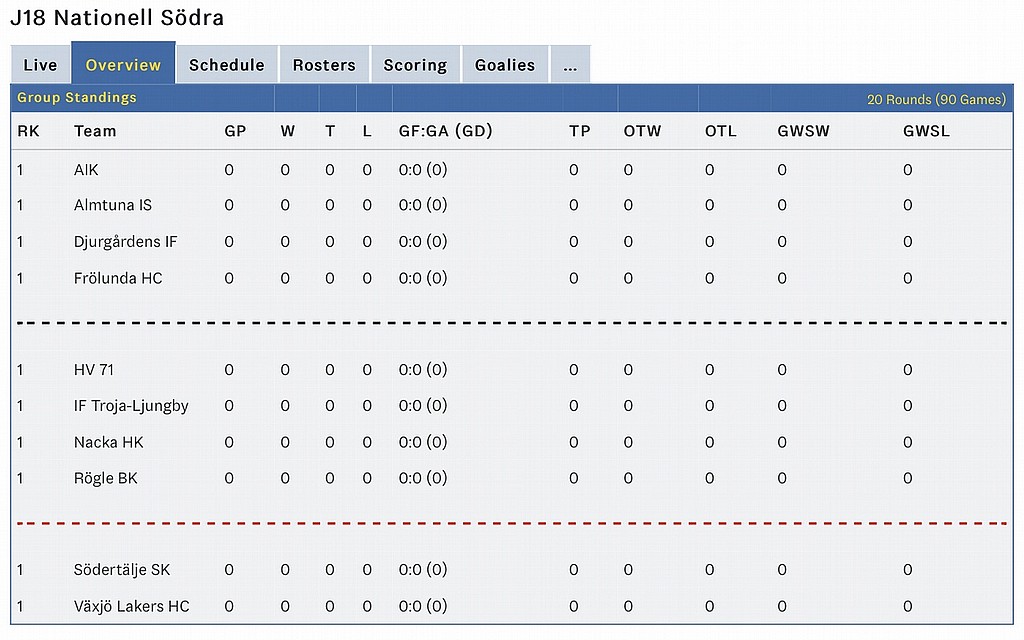Open the Almtuna IS team page
The width and height of the screenshot is (1024, 640).
113,205
